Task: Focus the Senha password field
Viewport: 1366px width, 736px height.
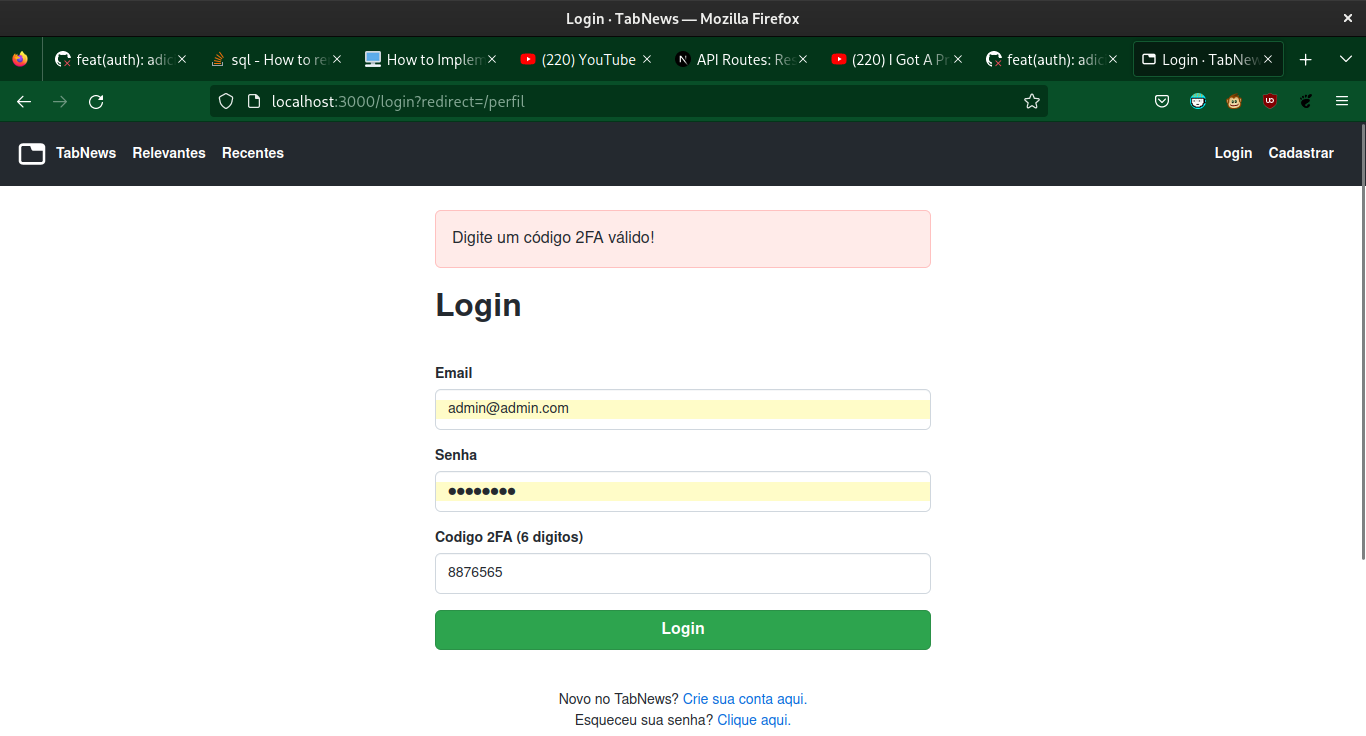Action: tap(683, 491)
